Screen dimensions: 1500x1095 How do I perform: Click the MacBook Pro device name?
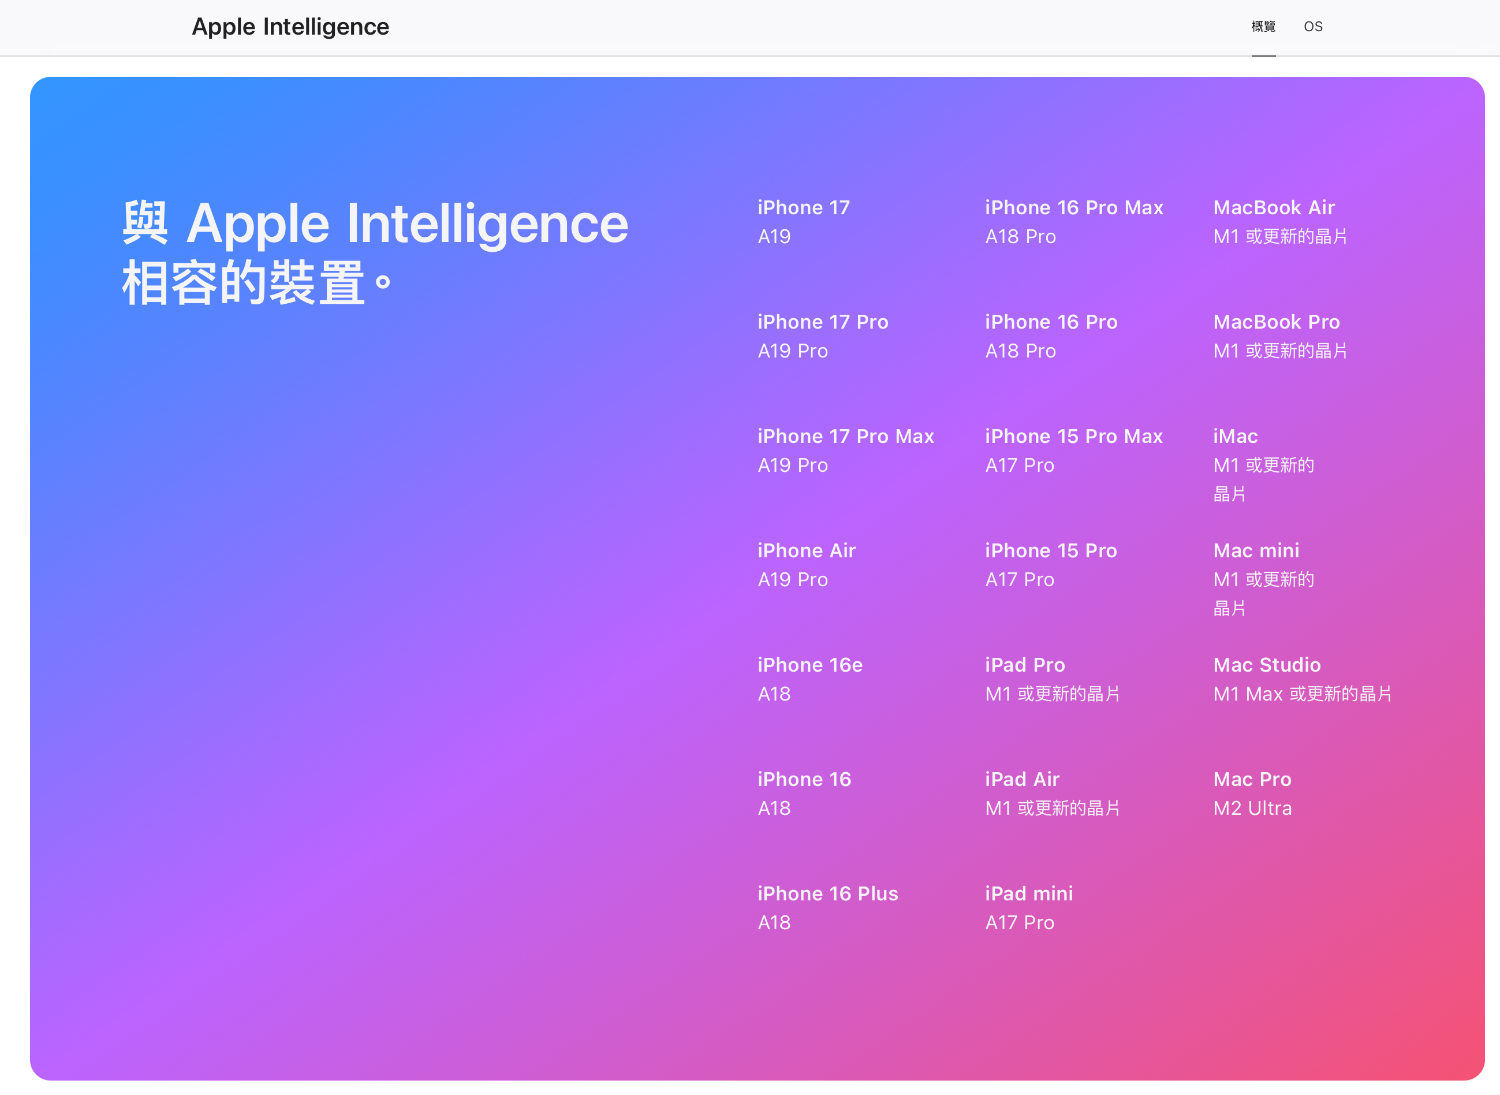coord(1276,323)
